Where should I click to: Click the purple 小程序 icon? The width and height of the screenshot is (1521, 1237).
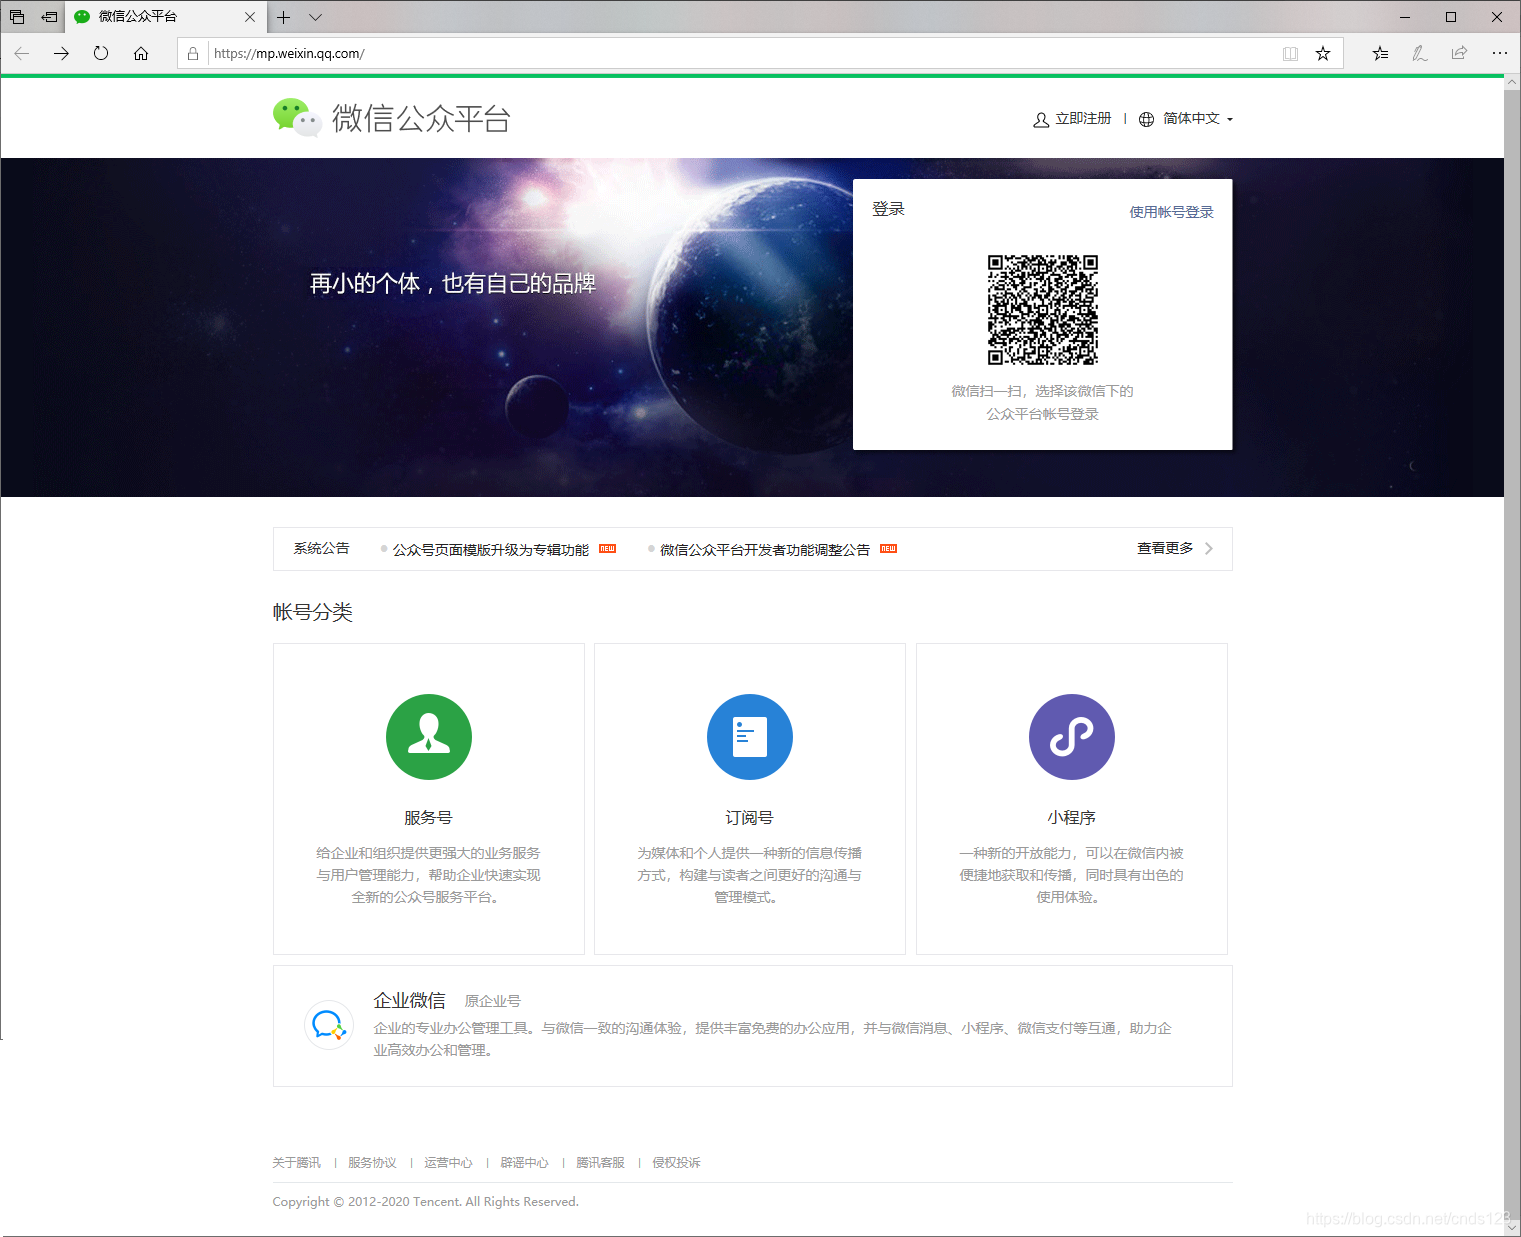(1072, 737)
